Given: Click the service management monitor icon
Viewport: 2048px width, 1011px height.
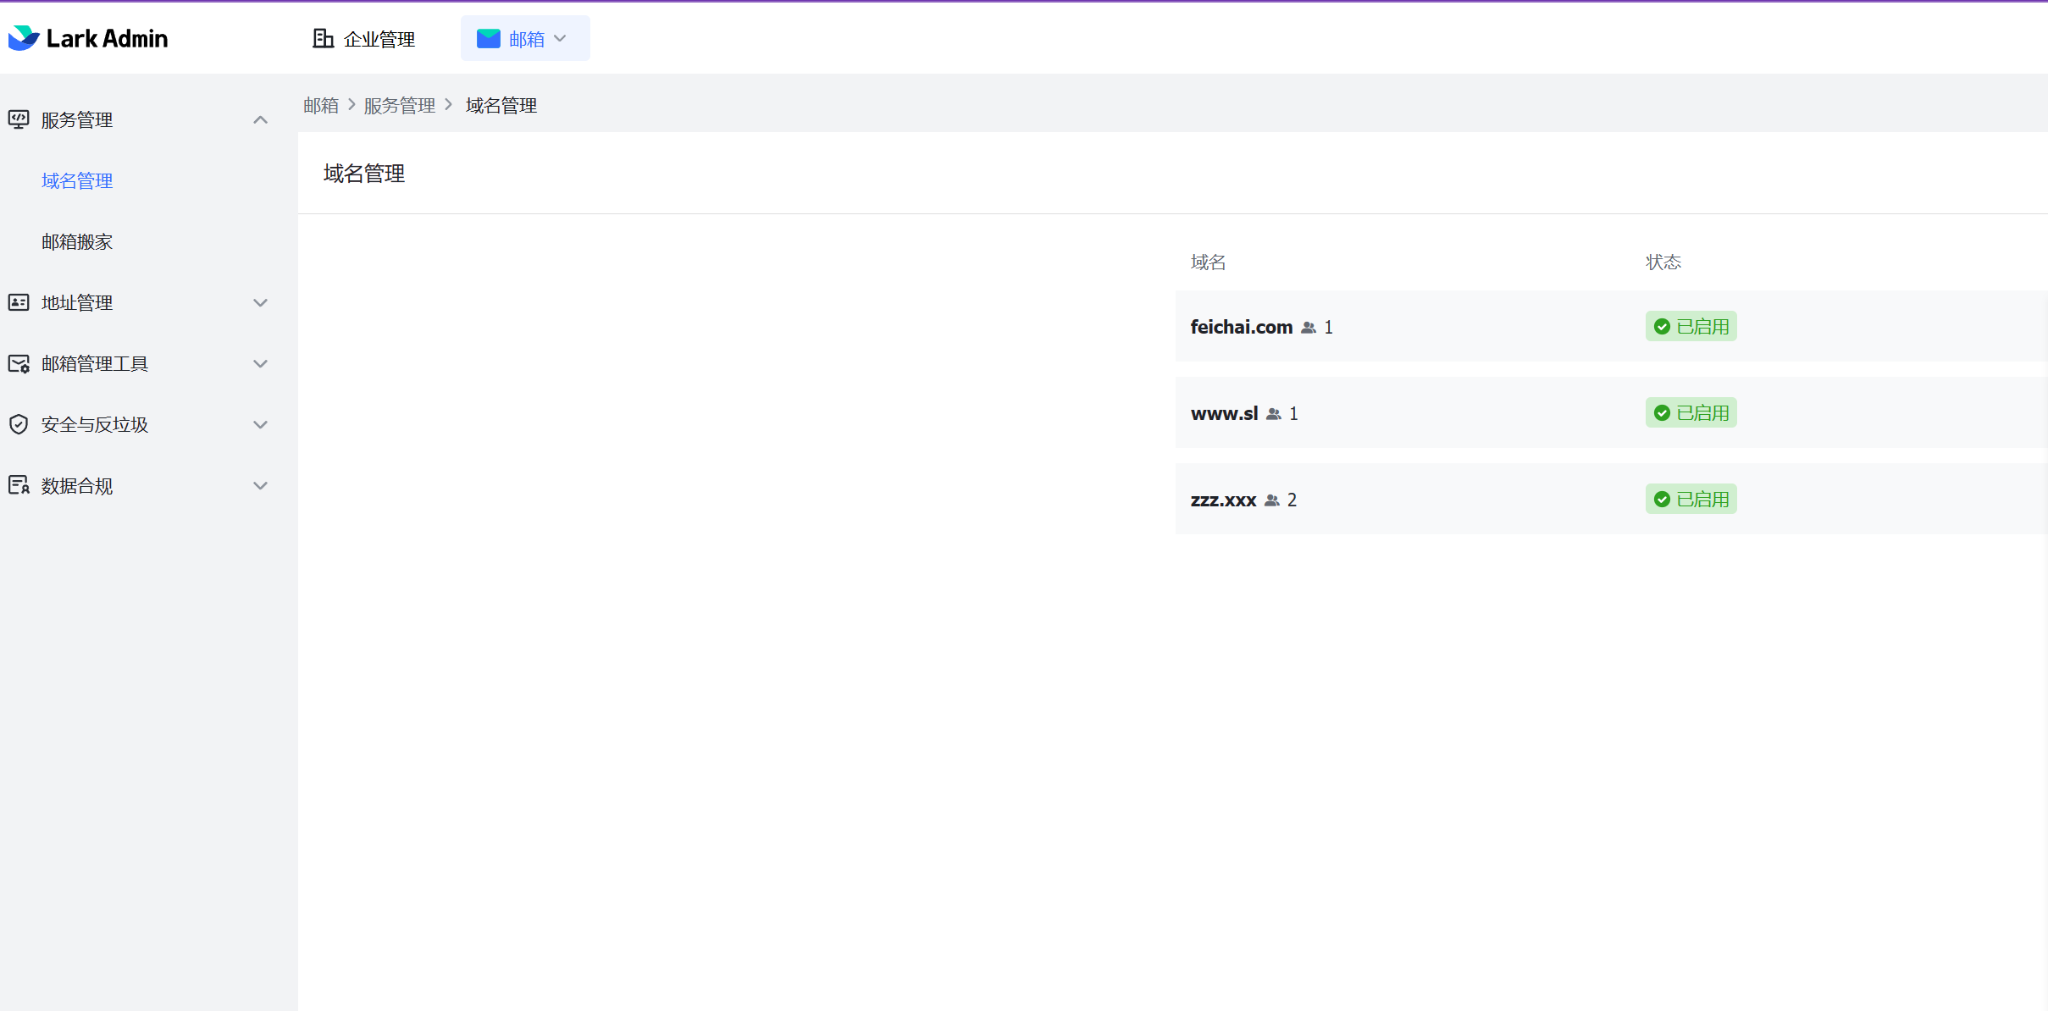Looking at the screenshot, I should 19,120.
